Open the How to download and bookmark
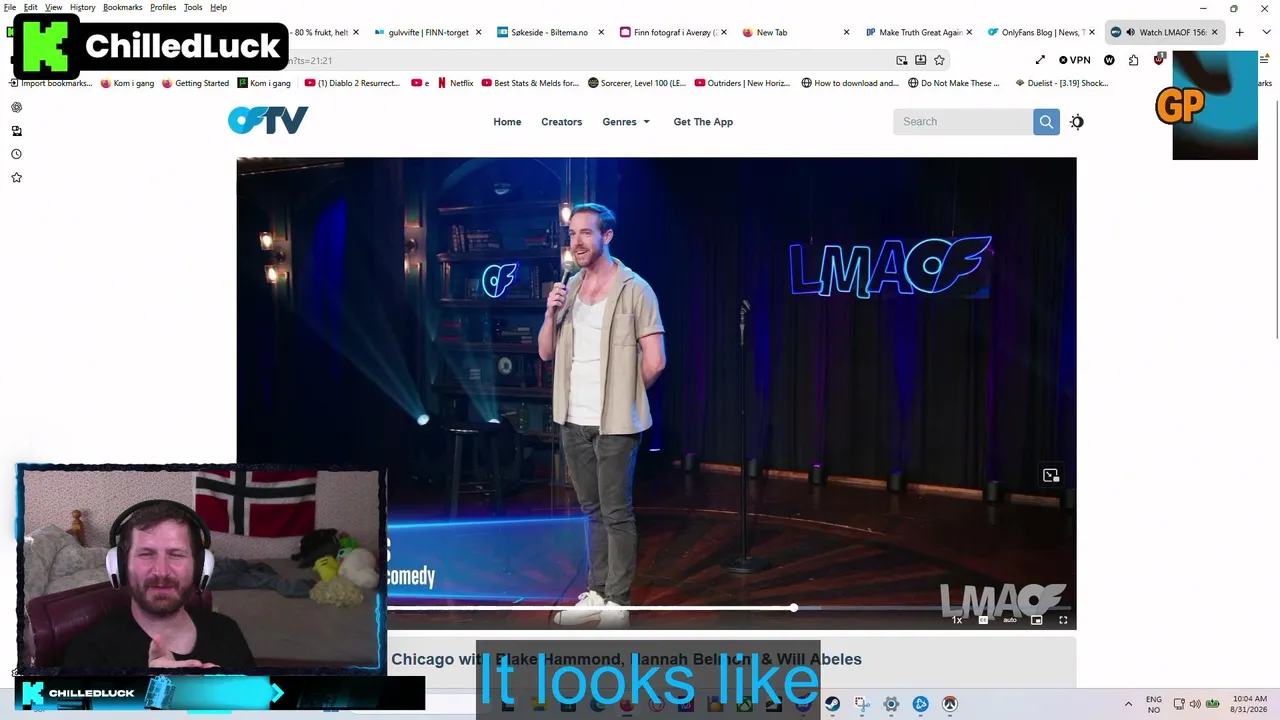Viewport: 1280px width, 720px height. [x=850, y=83]
